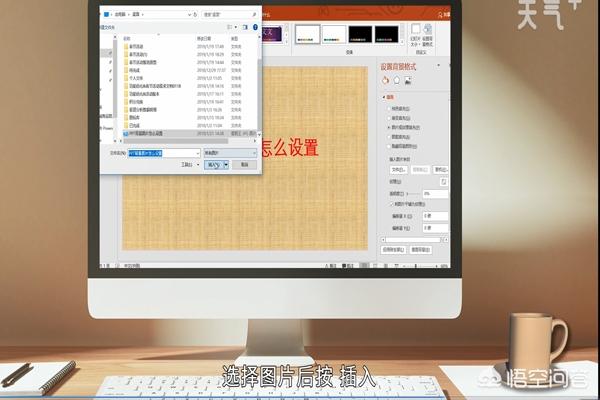
Task: Click the file name input field
Action: point(162,153)
